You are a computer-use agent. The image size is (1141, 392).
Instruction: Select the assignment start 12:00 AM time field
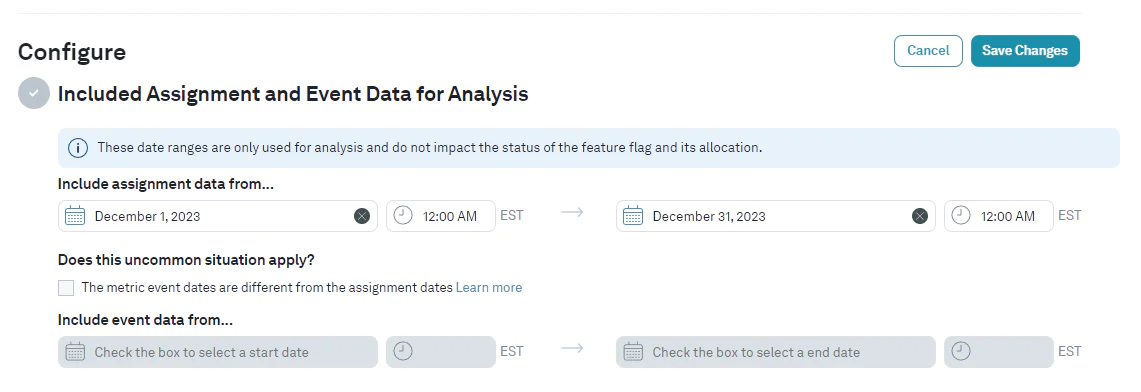click(441, 216)
